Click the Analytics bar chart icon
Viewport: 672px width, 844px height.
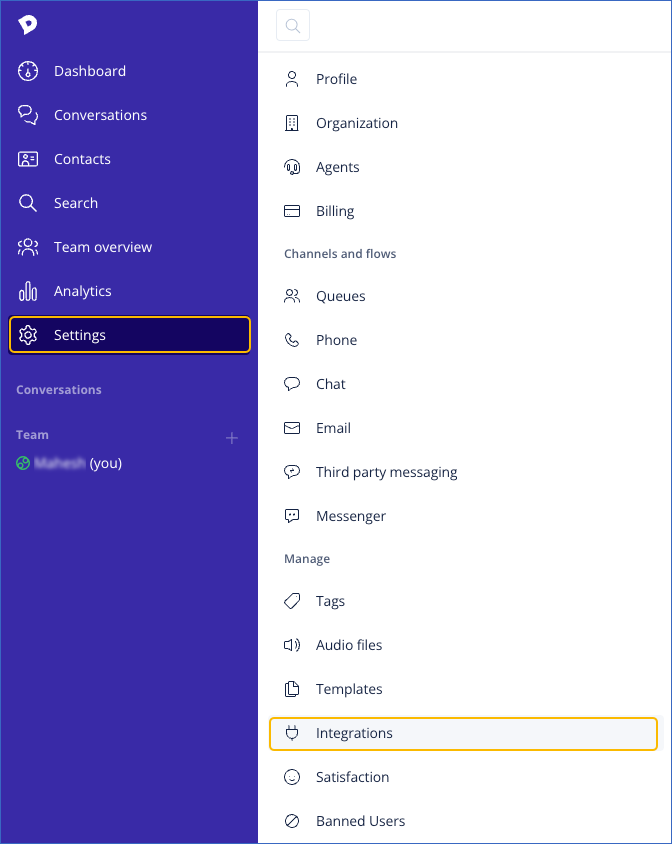[x=28, y=291]
